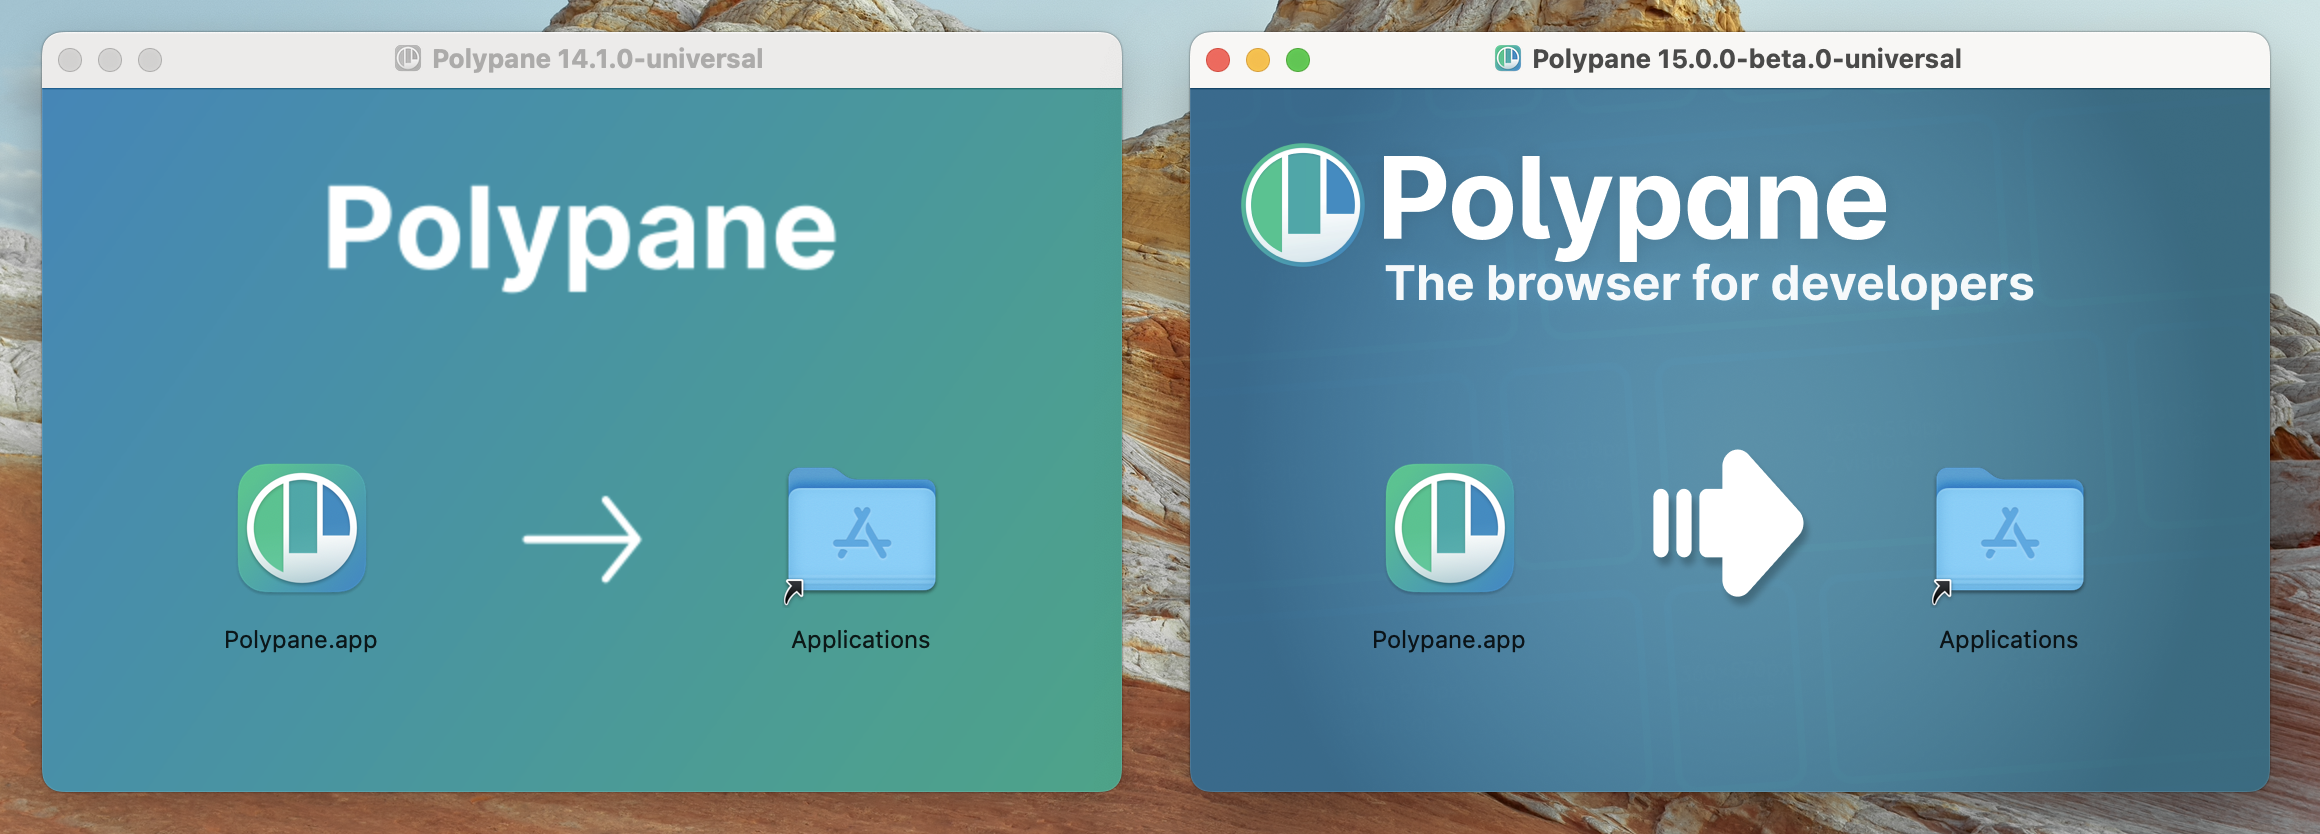Zoom the Polypane 15.0.0-beta.0-universal window with the green button
This screenshot has width=2320, height=834.
(x=1298, y=60)
